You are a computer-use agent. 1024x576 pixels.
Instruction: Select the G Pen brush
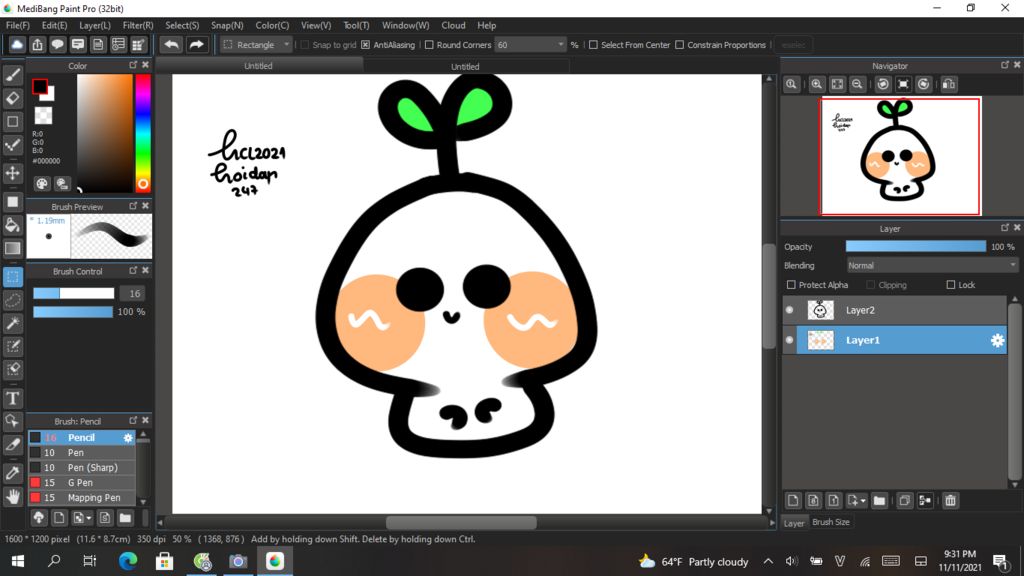point(82,483)
